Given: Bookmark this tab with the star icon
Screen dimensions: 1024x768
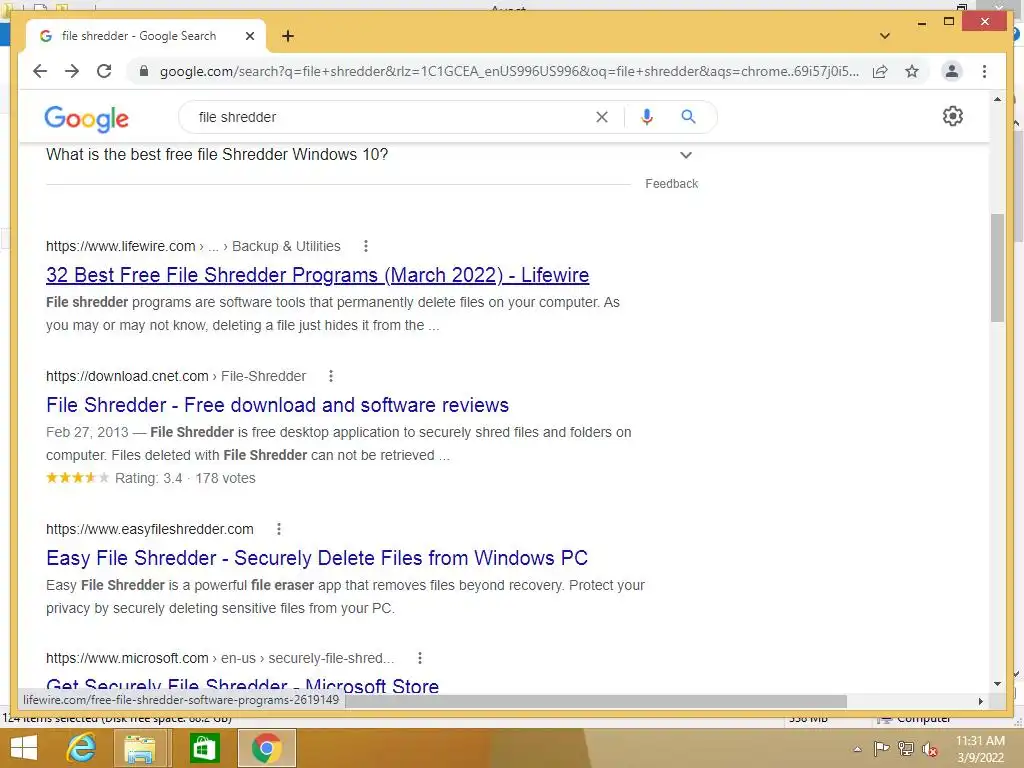Looking at the screenshot, I should [x=912, y=71].
